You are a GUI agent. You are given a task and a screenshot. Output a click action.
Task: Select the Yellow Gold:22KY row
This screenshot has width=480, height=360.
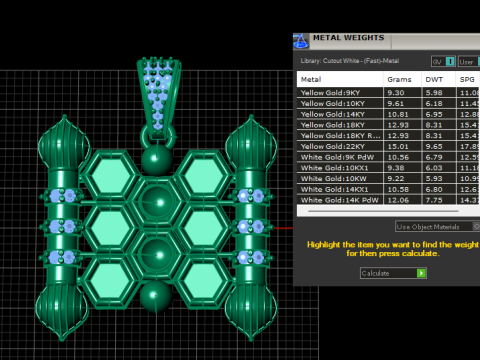388,146
